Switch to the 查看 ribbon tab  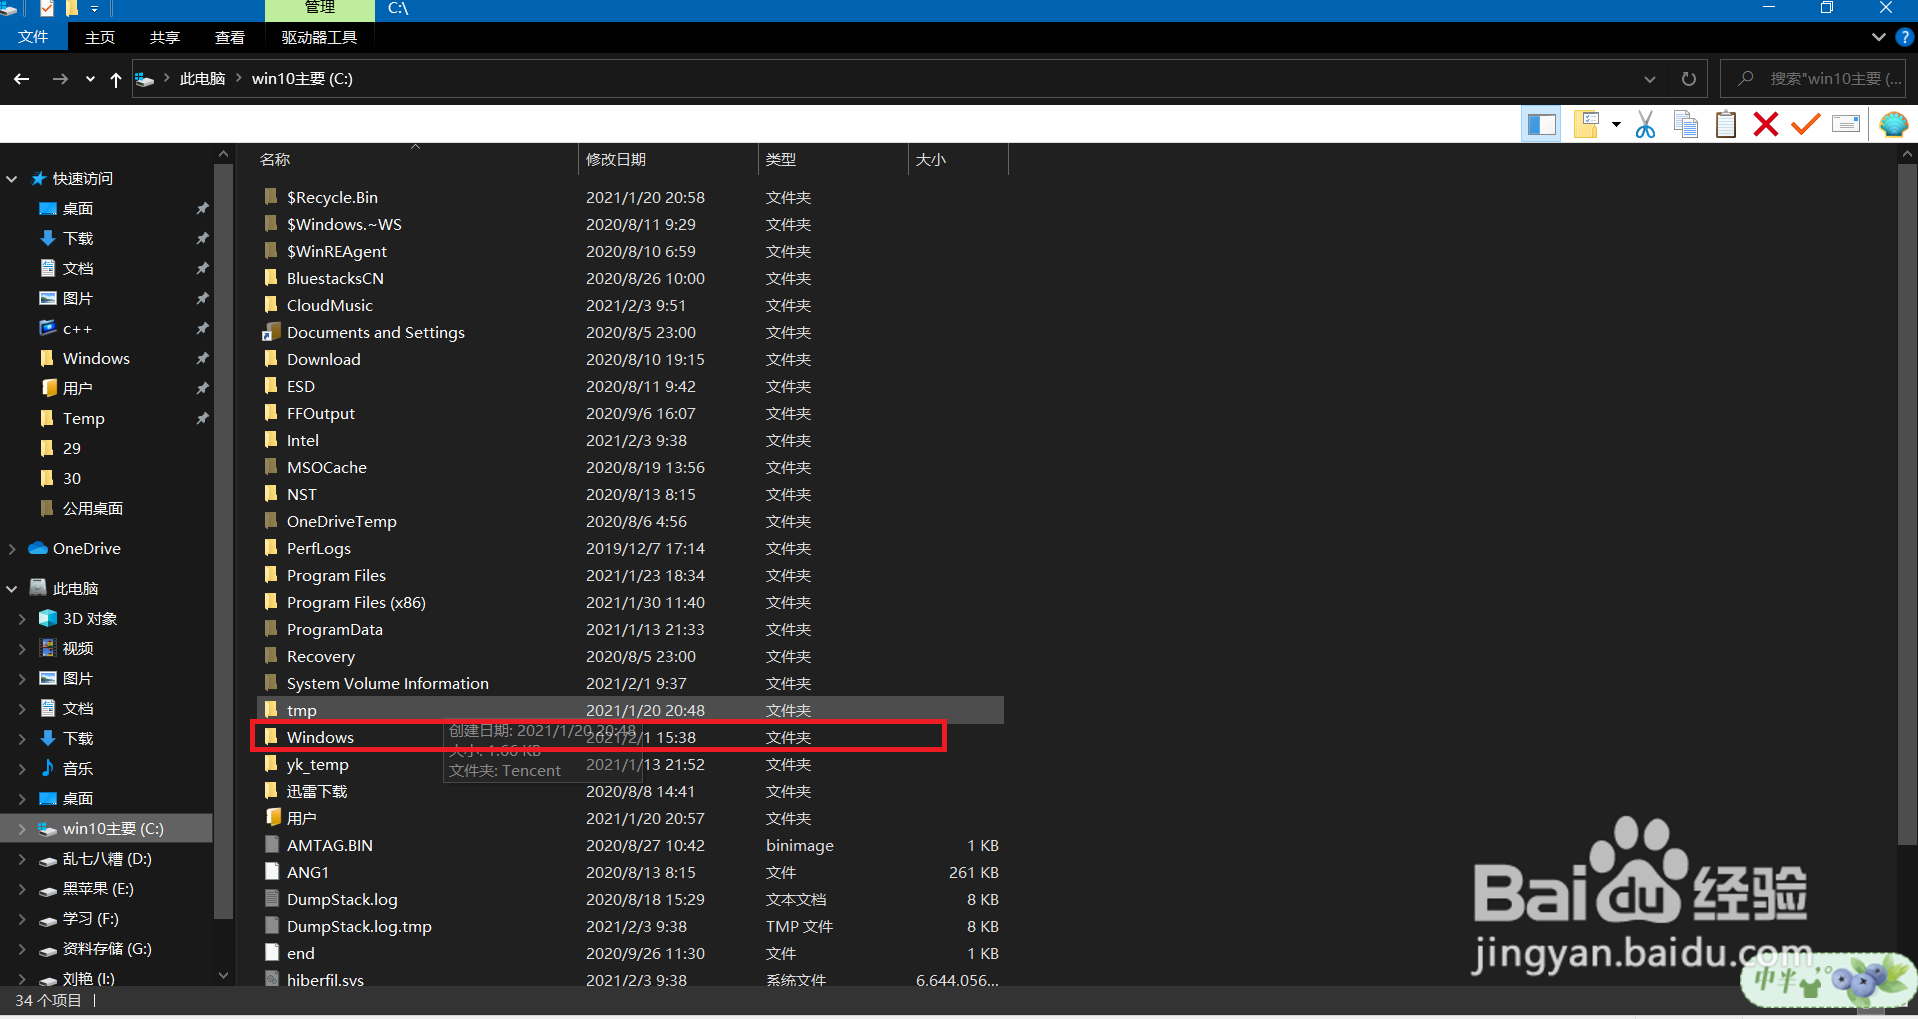click(x=229, y=37)
